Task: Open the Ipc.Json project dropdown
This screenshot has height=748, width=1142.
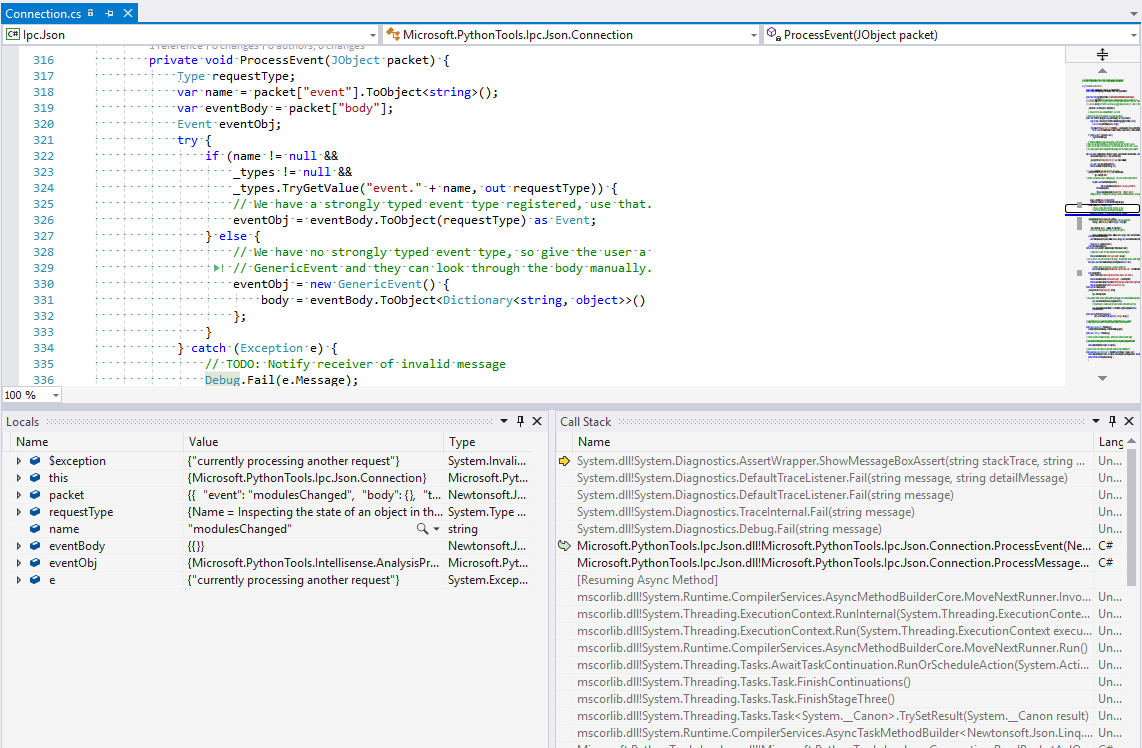Action: (x=372, y=35)
